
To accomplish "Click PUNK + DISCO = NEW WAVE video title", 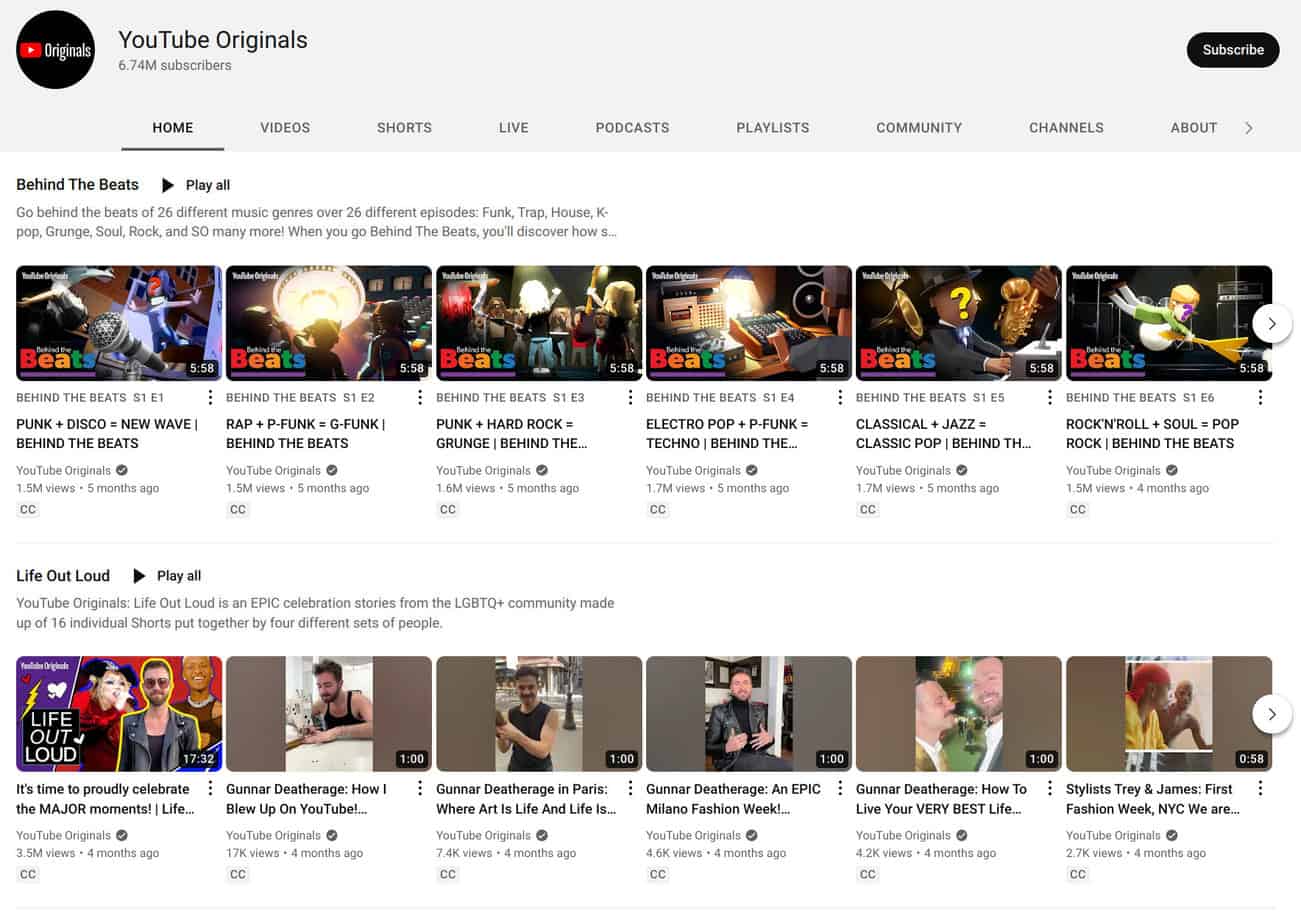I will click(107, 434).
